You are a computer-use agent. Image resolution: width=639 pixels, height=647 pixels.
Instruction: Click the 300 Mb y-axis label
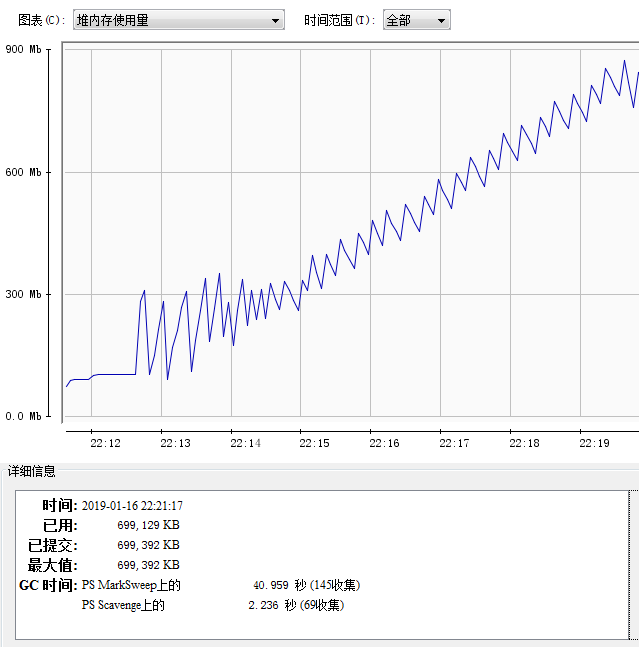(23, 294)
